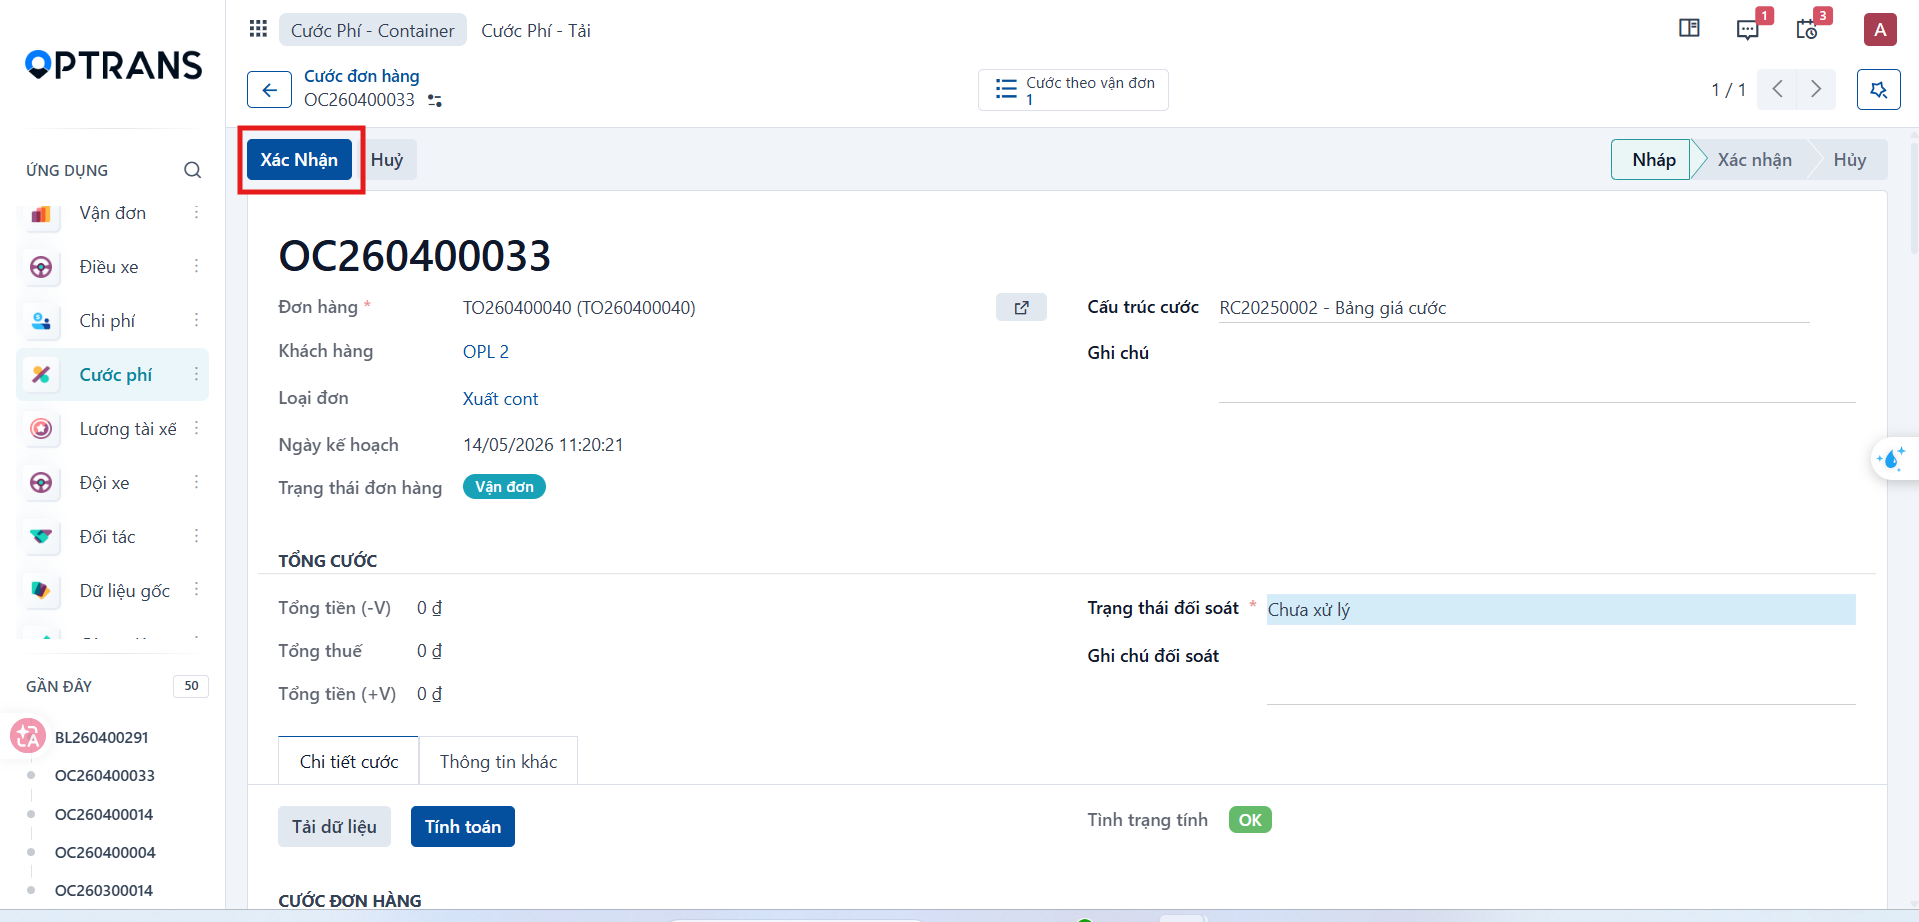Open user avatar A menu

[1880, 29]
